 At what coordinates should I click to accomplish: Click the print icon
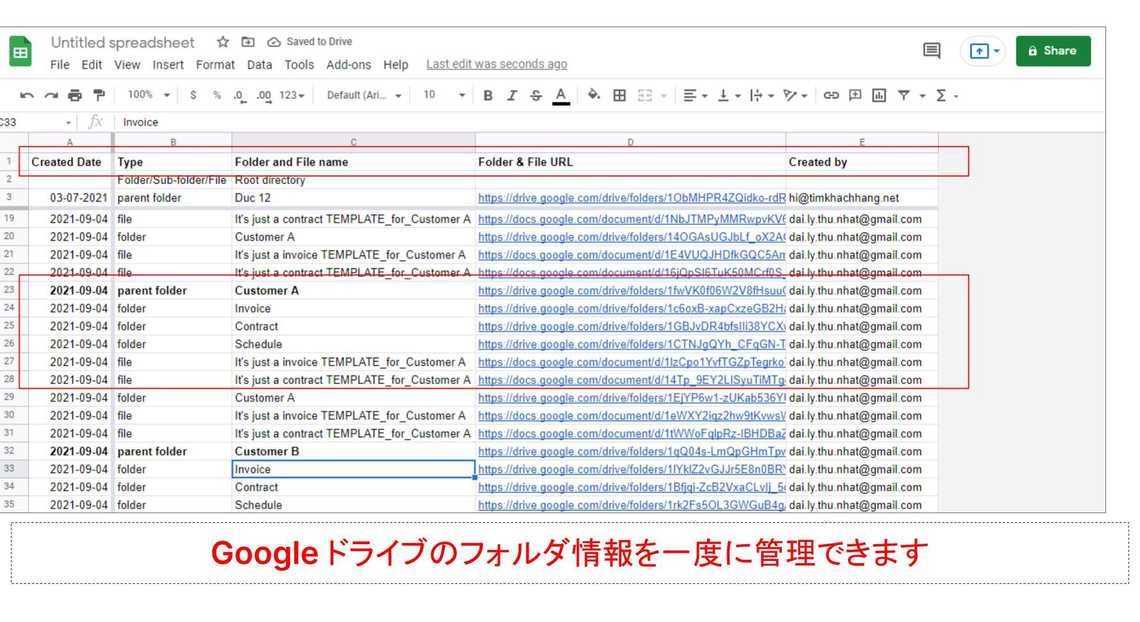point(75,96)
